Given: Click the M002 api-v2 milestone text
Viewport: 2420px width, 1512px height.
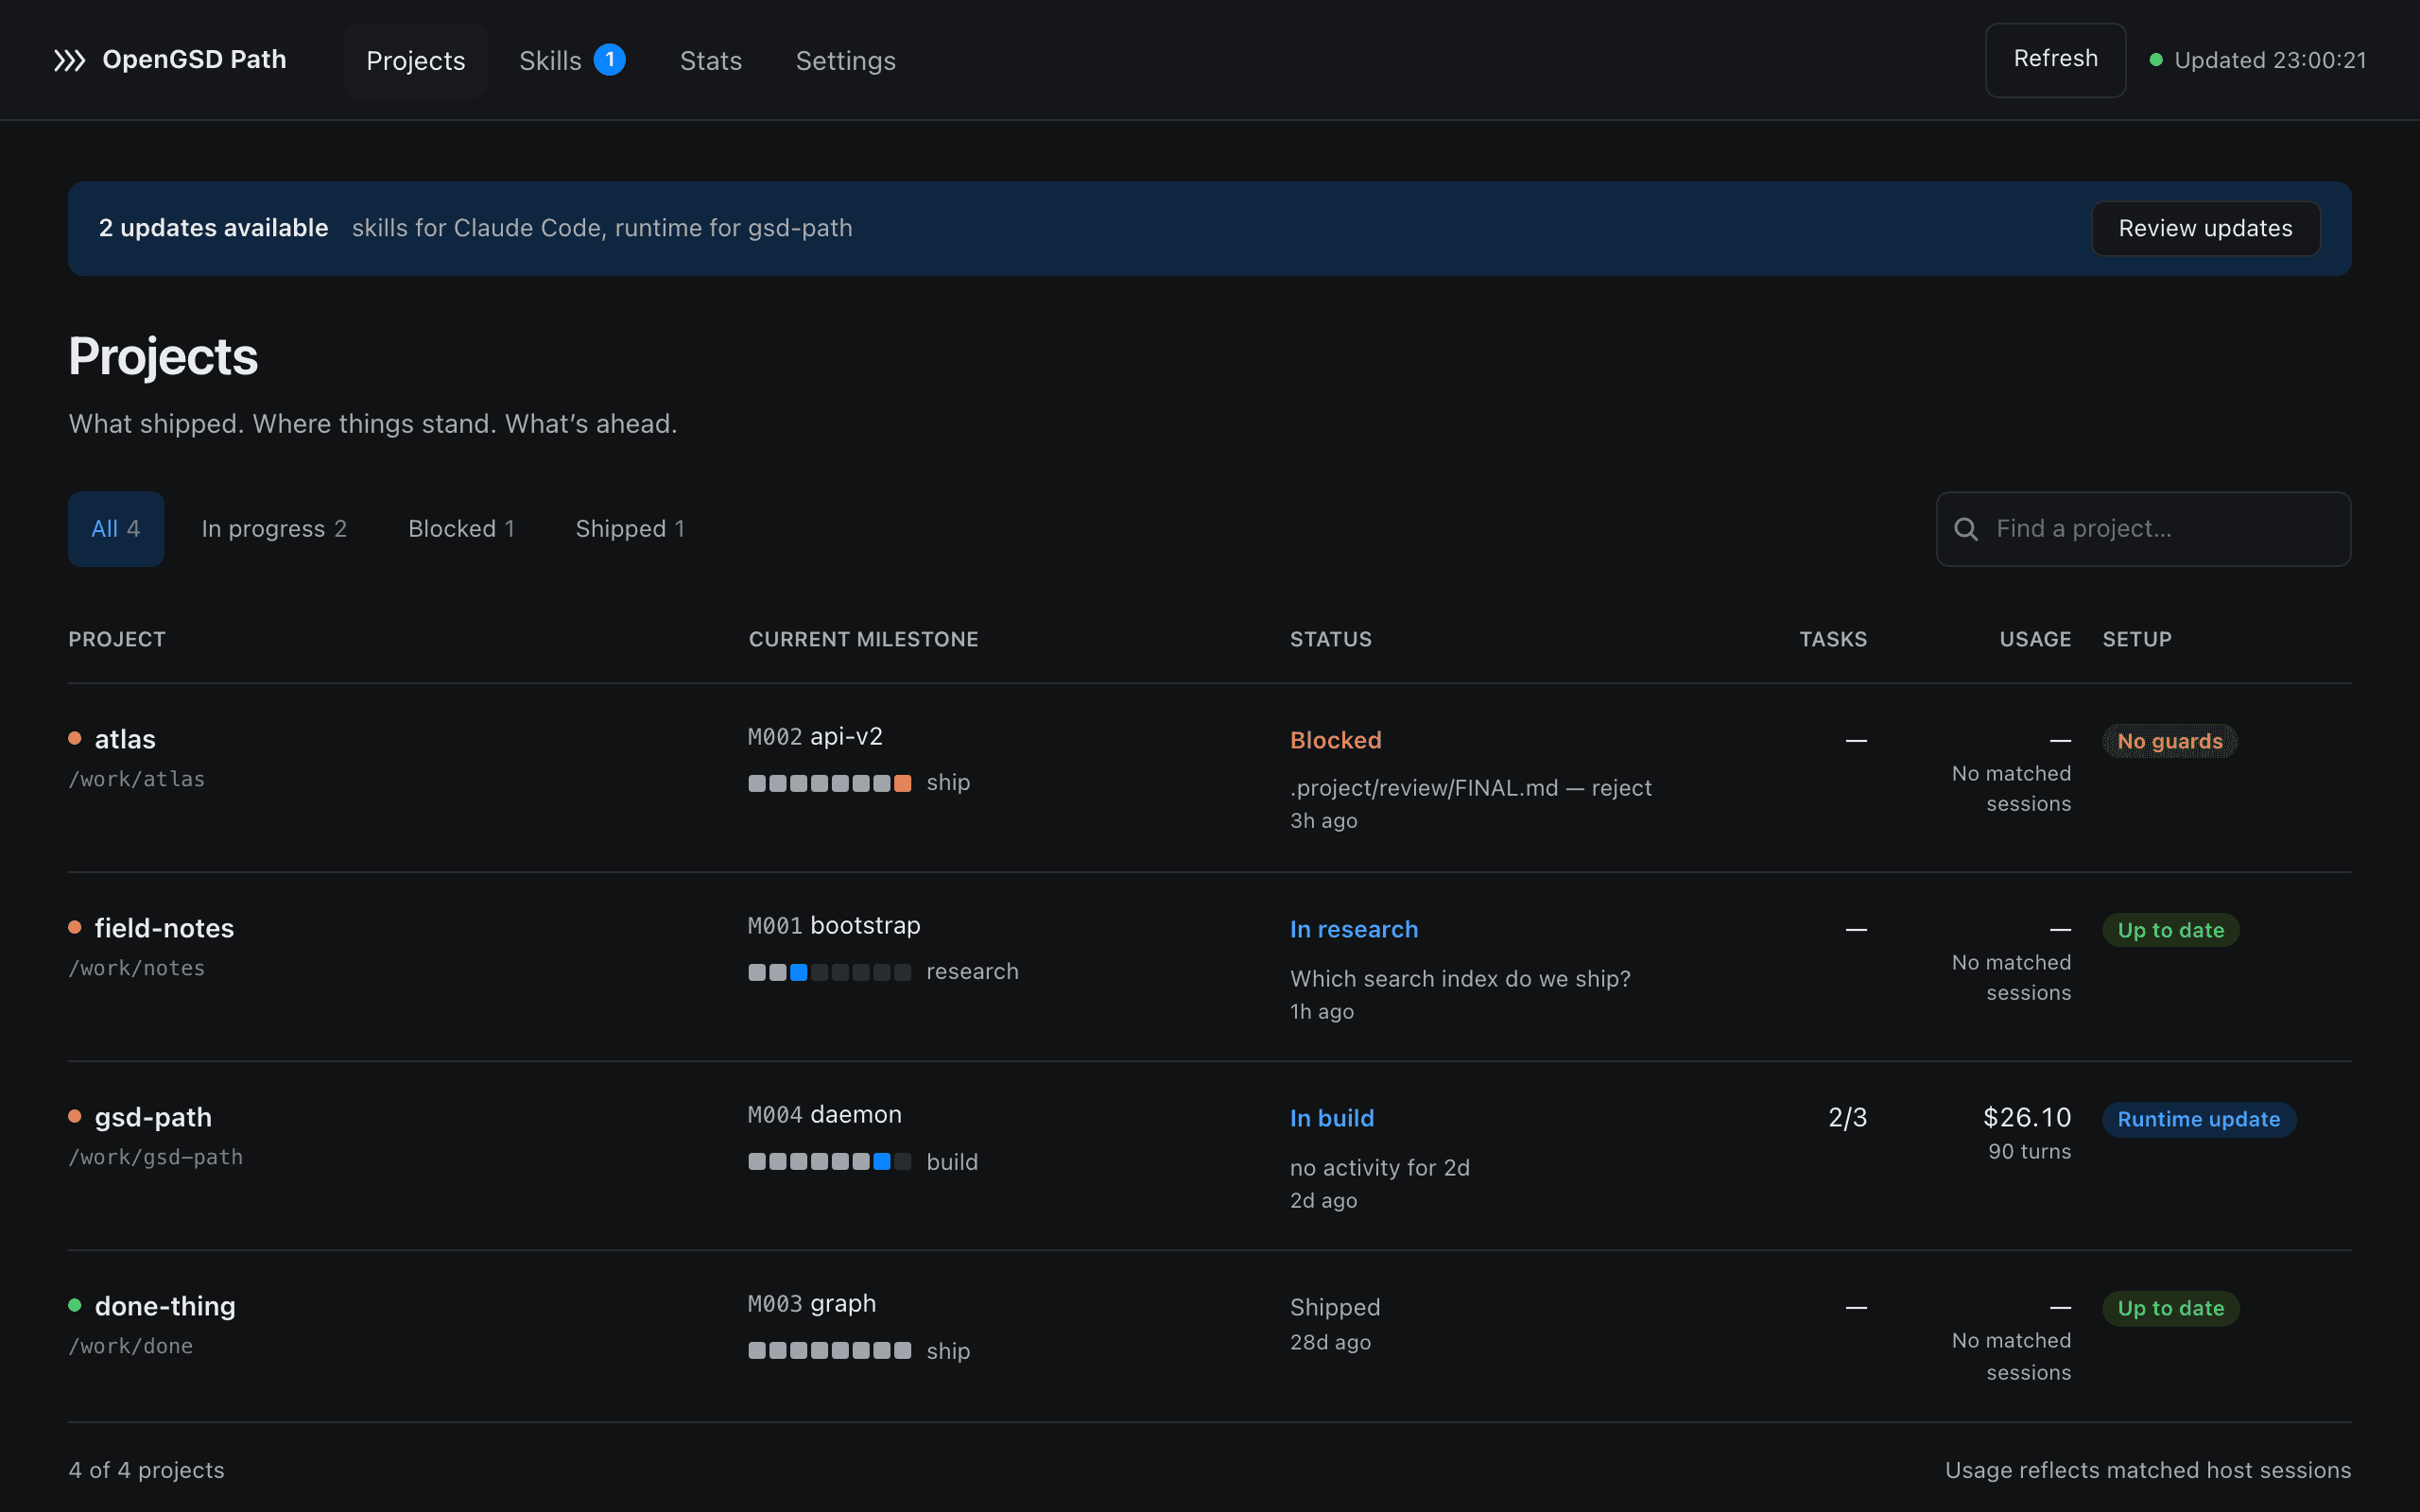Looking at the screenshot, I should (x=815, y=736).
